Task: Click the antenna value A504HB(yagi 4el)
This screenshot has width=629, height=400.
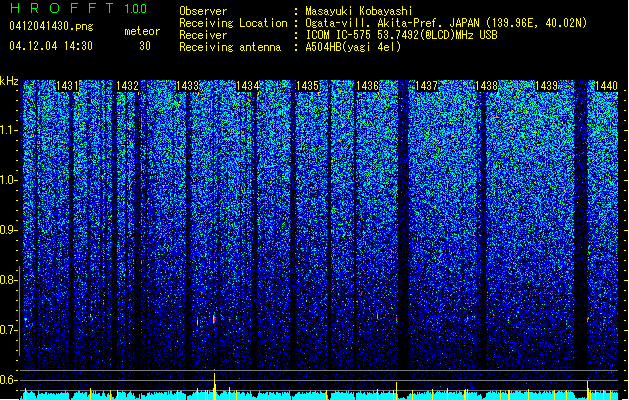Action: click(x=353, y=47)
